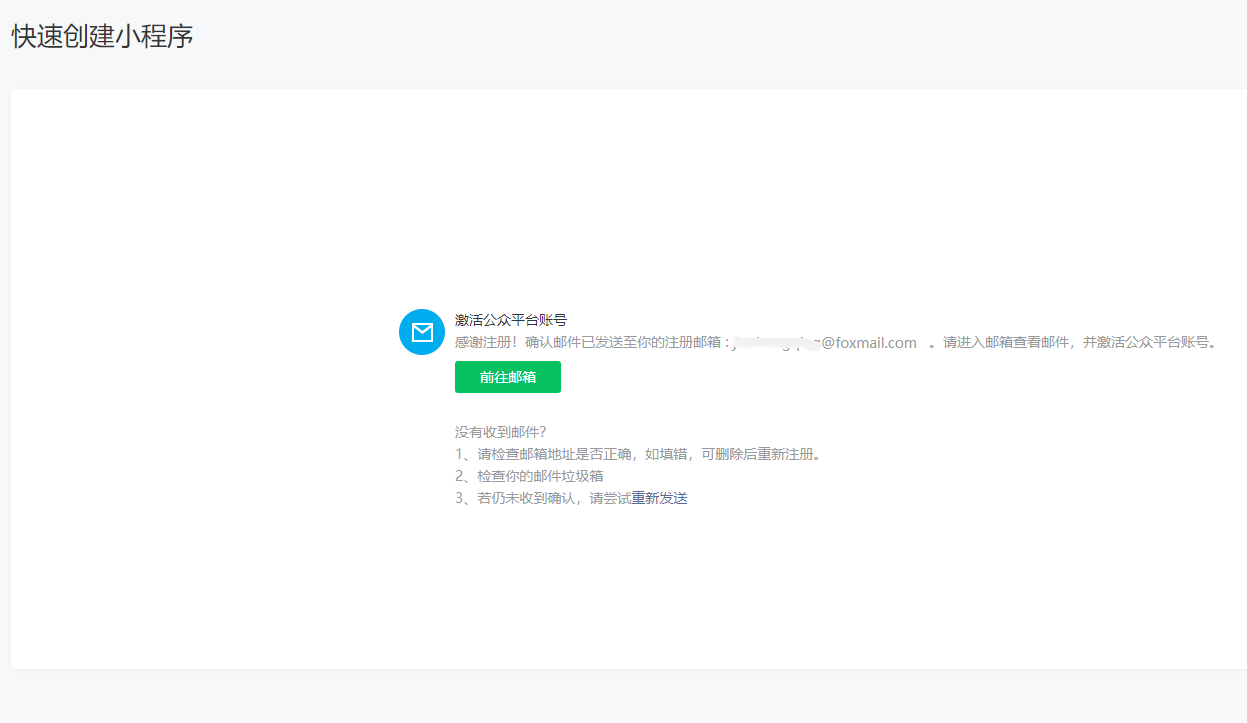Click the blue mail envelope icon

click(x=422, y=332)
